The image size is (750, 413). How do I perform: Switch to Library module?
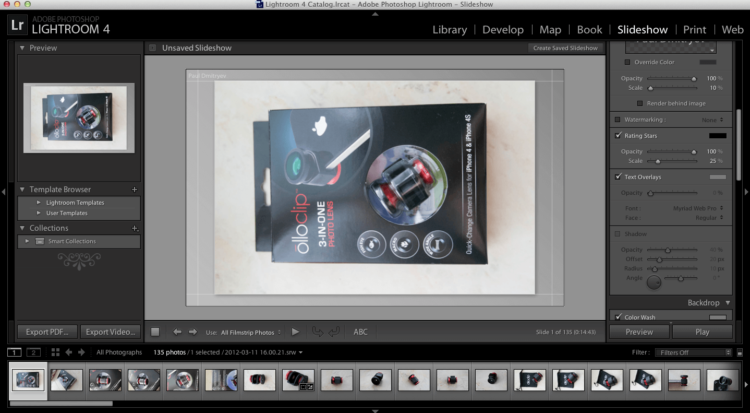450,30
